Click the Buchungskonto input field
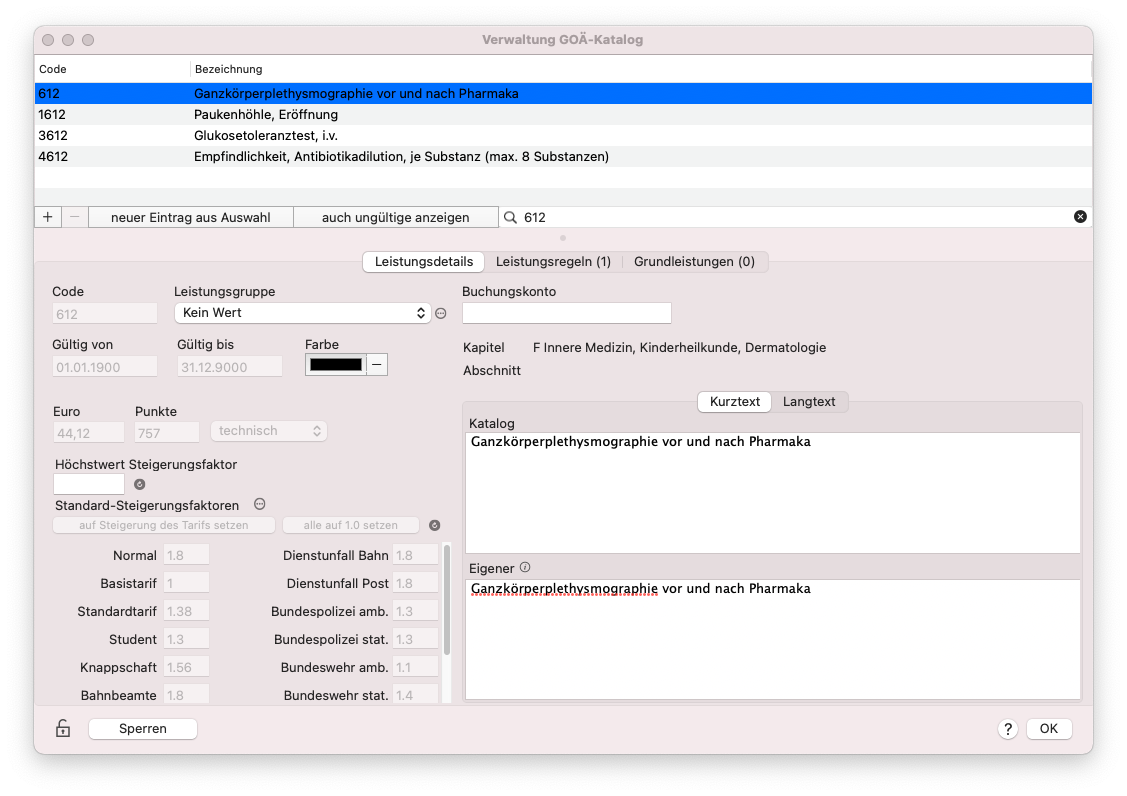1127x796 pixels. (x=566, y=314)
